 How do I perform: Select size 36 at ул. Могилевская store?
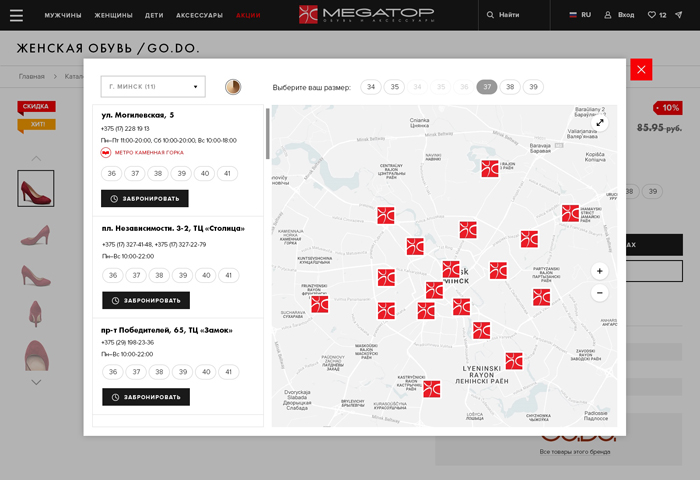point(112,173)
